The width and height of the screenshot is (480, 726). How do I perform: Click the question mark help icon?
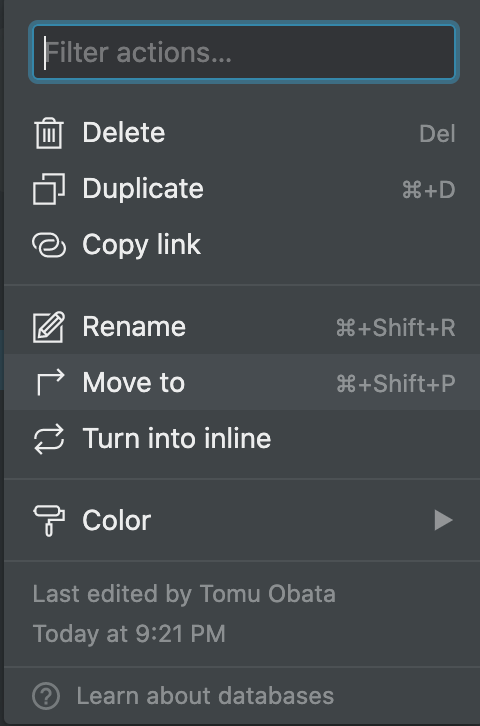click(46, 696)
